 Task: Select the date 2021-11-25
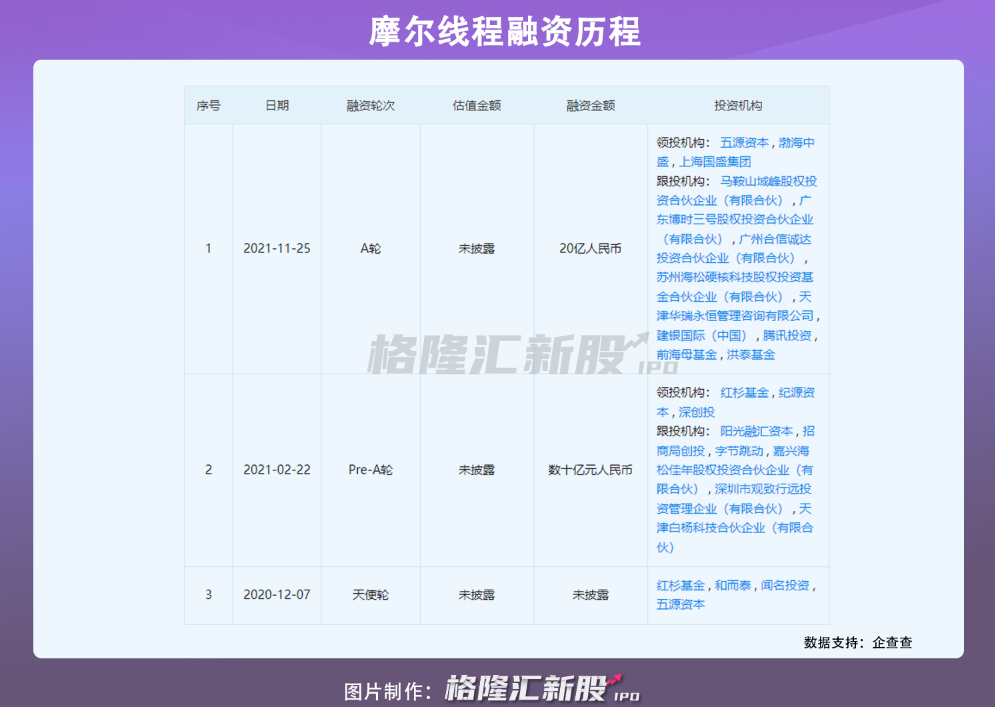[277, 249]
